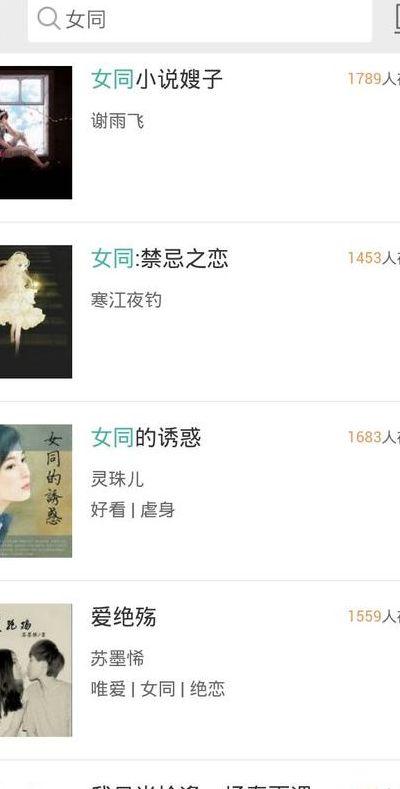Select the title 女同小说嫂子
This screenshot has width=400, height=789.
point(156,80)
